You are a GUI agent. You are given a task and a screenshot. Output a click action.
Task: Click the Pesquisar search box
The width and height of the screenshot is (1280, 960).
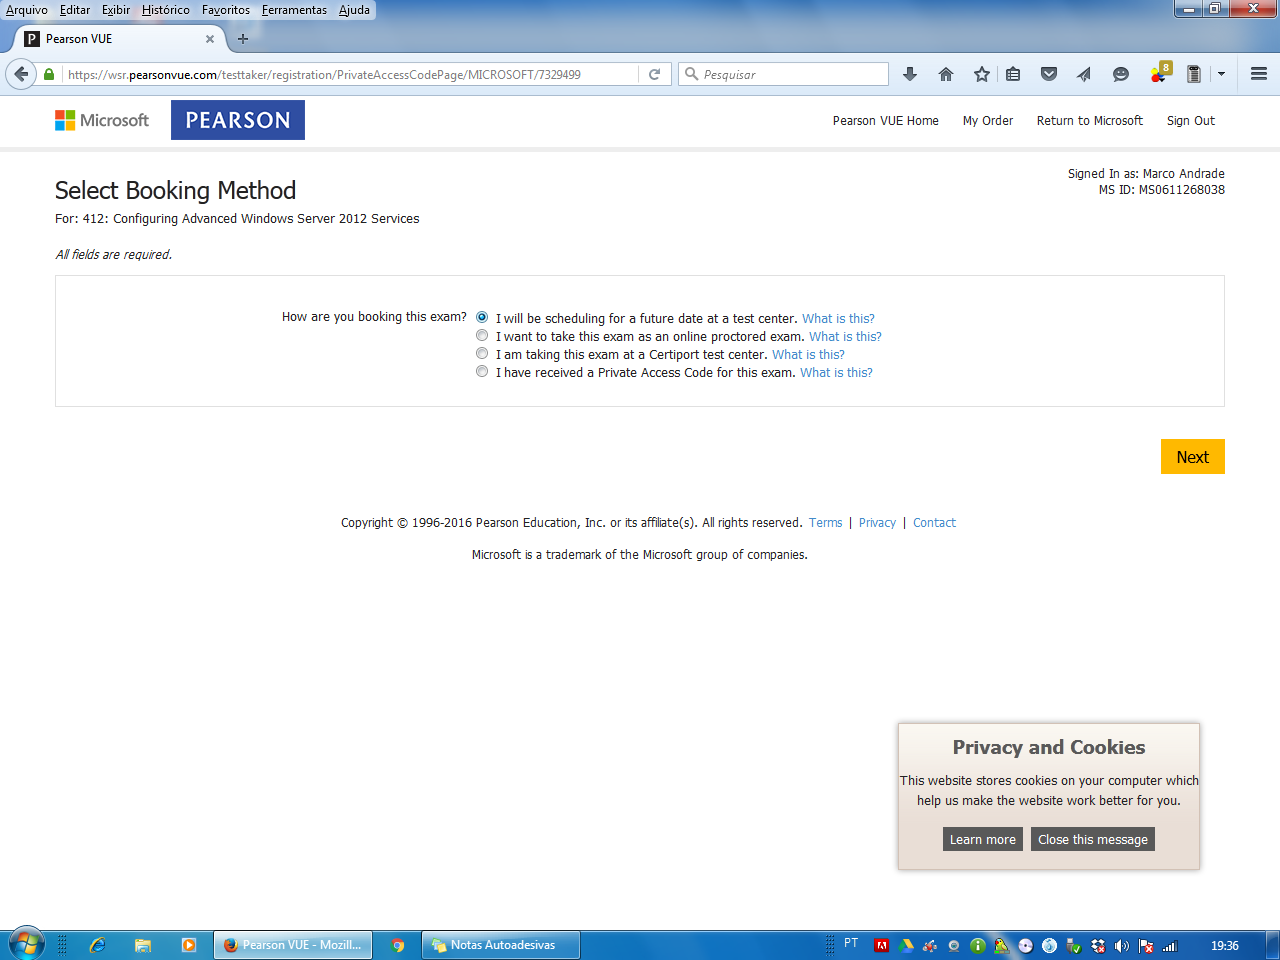pos(784,74)
